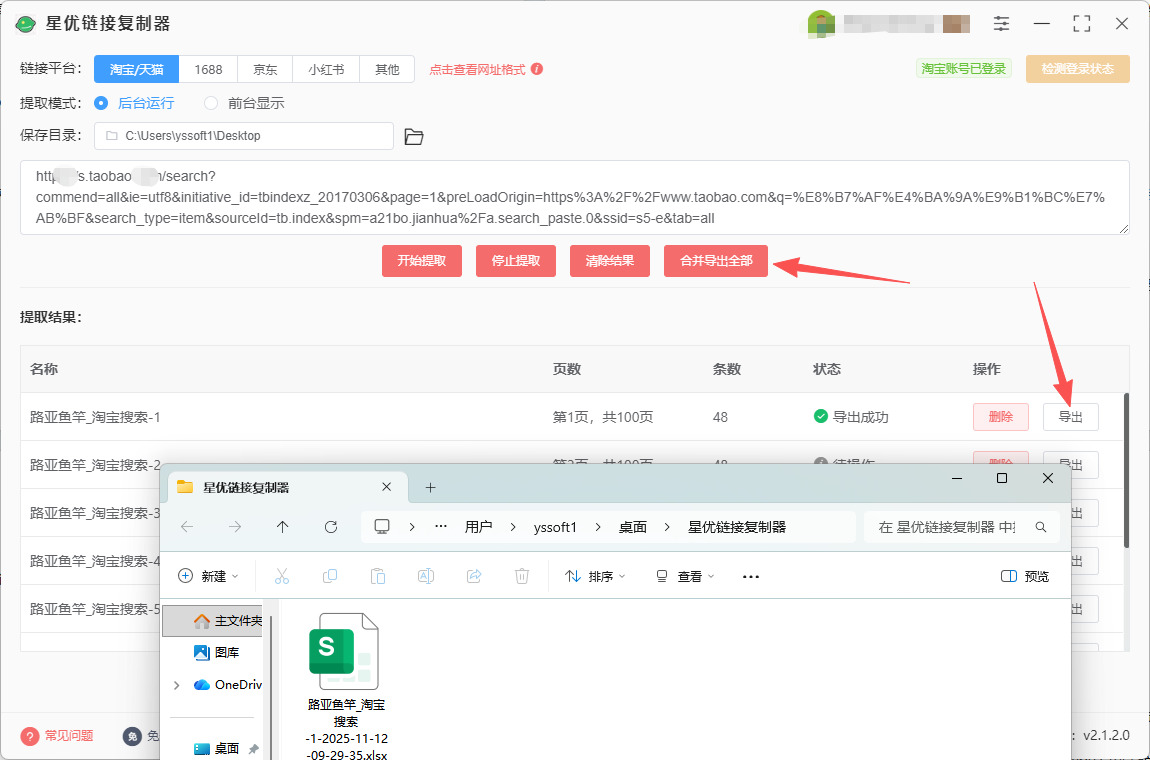
Task: Expand chevron after 桌面 in address bar
Action: (x=667, y=527)
